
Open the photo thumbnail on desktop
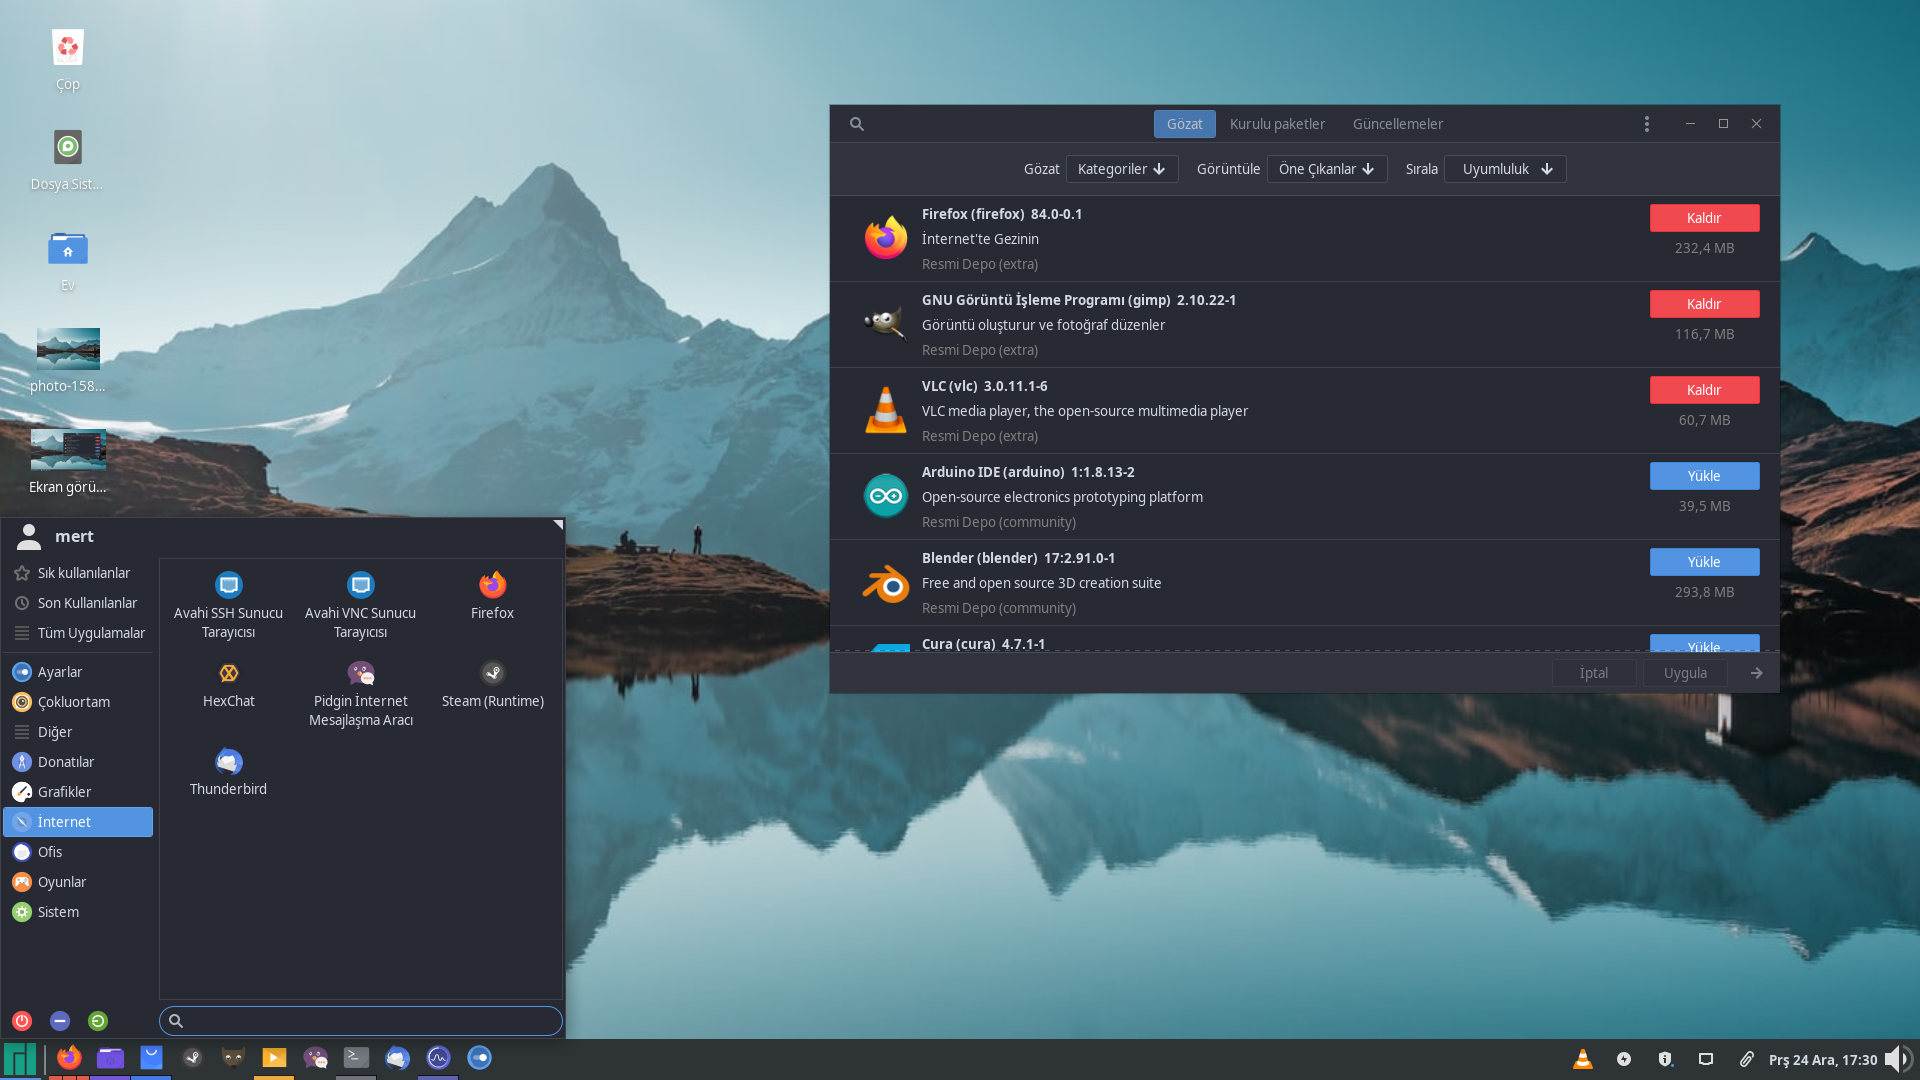point(68,348)
